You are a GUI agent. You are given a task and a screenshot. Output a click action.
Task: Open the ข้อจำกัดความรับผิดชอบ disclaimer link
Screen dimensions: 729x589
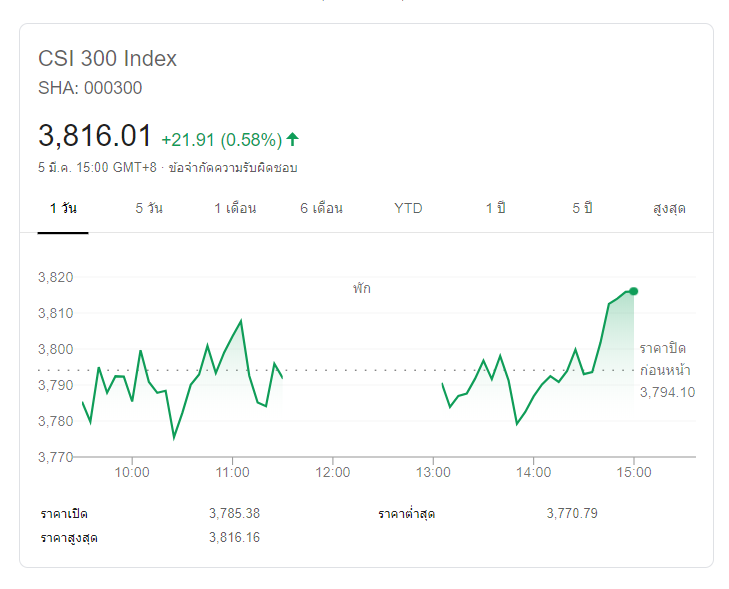coord(233,168)
